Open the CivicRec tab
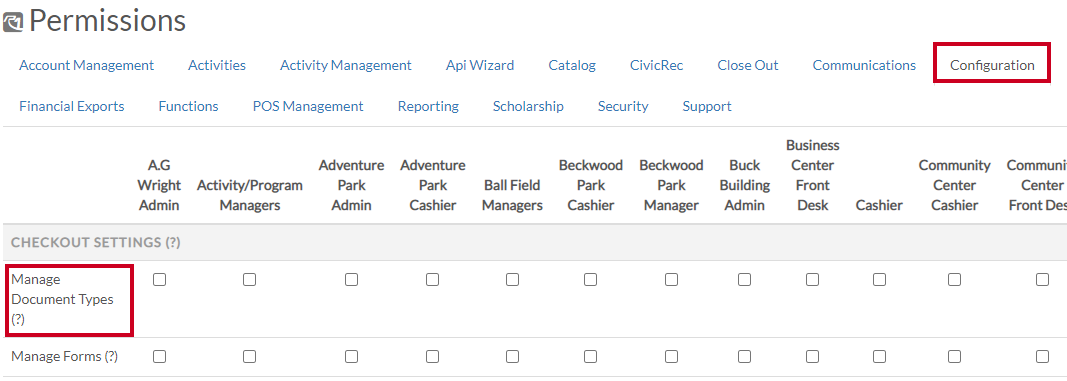The height and width of the screenshot is (381, 1067). pyautogui.click(x=657, y=65)
